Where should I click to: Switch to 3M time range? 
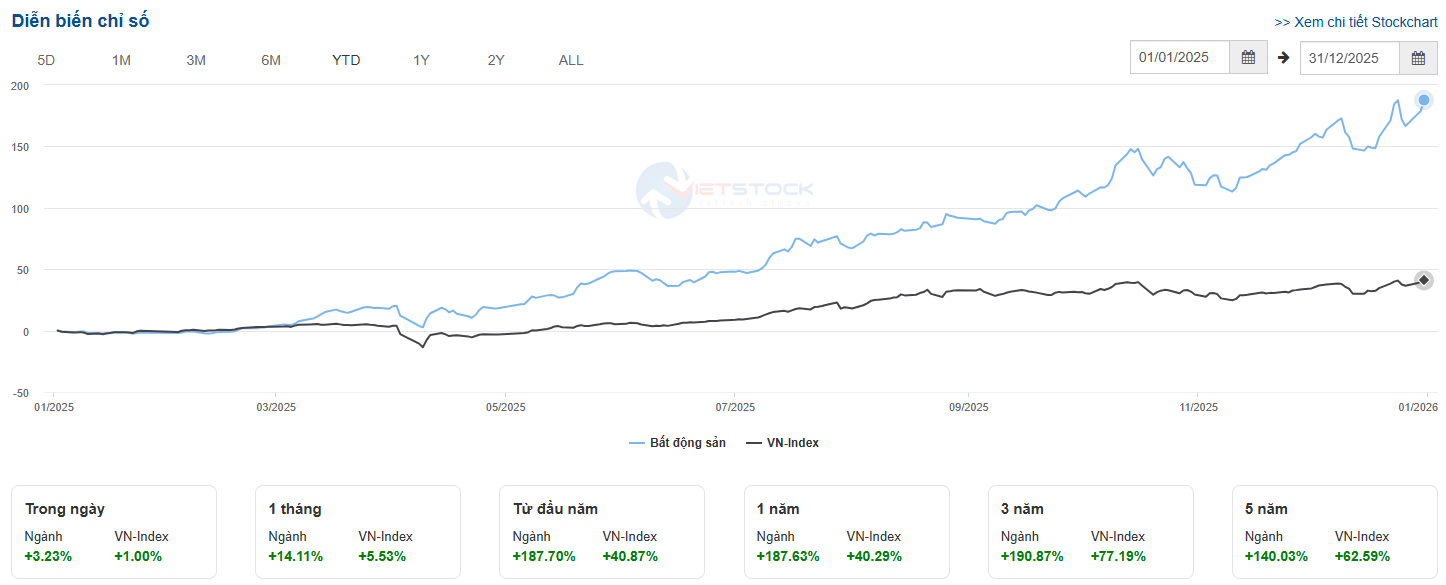[196, 60]
